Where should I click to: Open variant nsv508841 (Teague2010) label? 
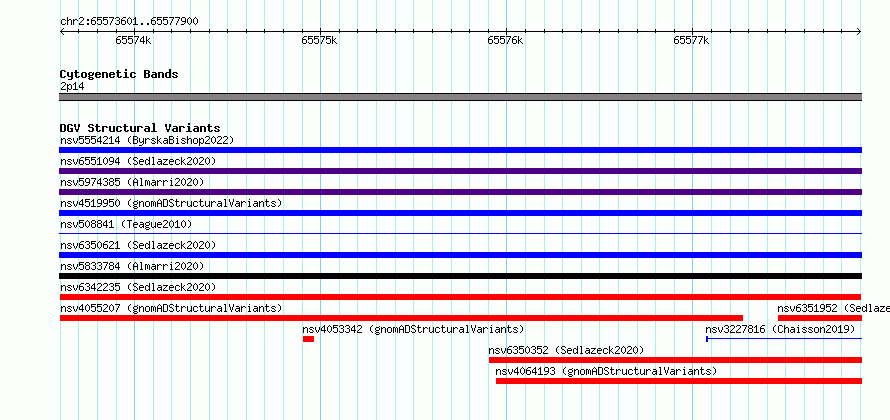tap(126, 224)
